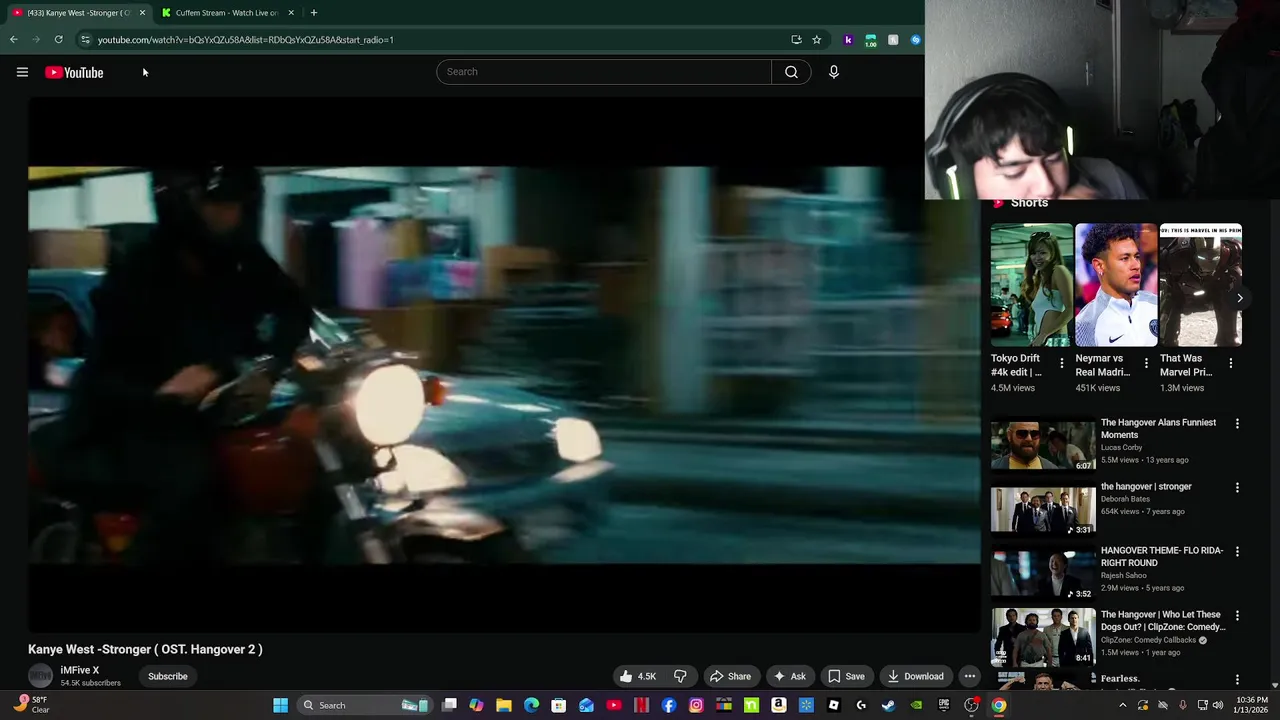The height and width of the screenshot is (720, 1280).
Task: Open the volume control in system tray
Action: [1217, 706]
